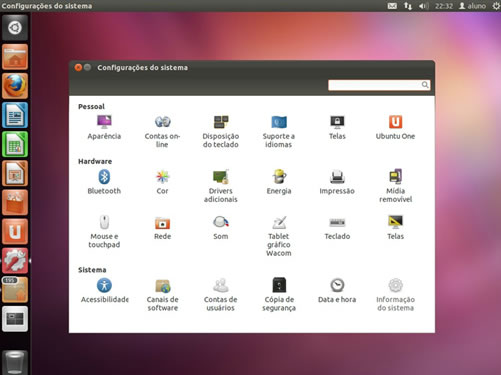Click the Sistema section heading
The image size is (501, 375).
[x=92, y=270]
